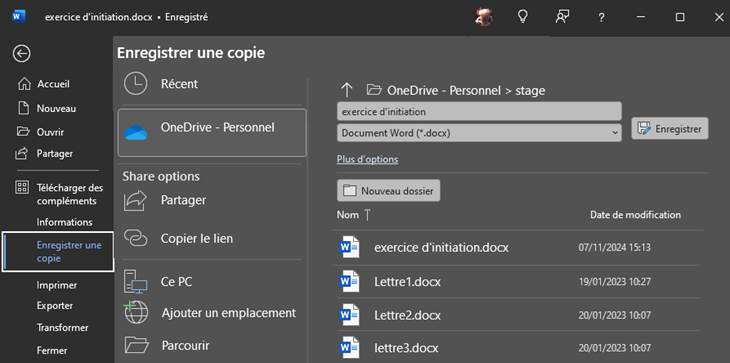The height and width of the screenshot is (363, 730).
Task: Select lettre3.docx in file list
Action: 517,348
